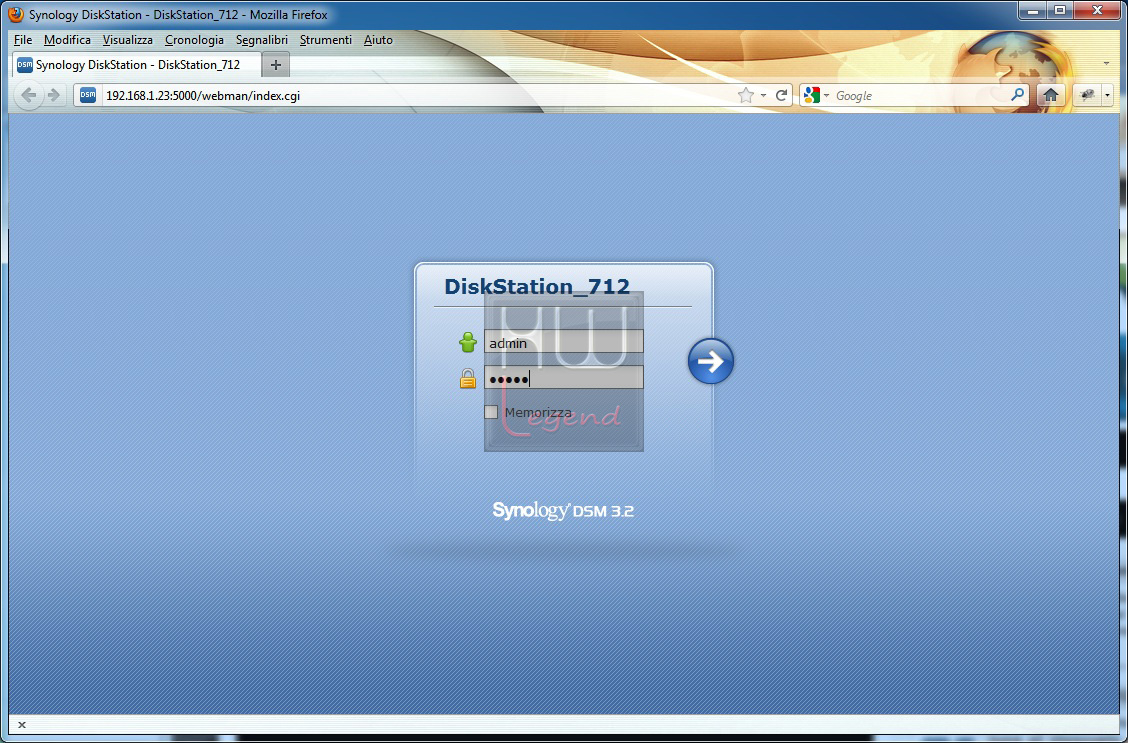The width and height of the screenshot is (1128, 743).
Task: Click the Synology DSM 3.2 logo
Action: click(x=563, y=511)
